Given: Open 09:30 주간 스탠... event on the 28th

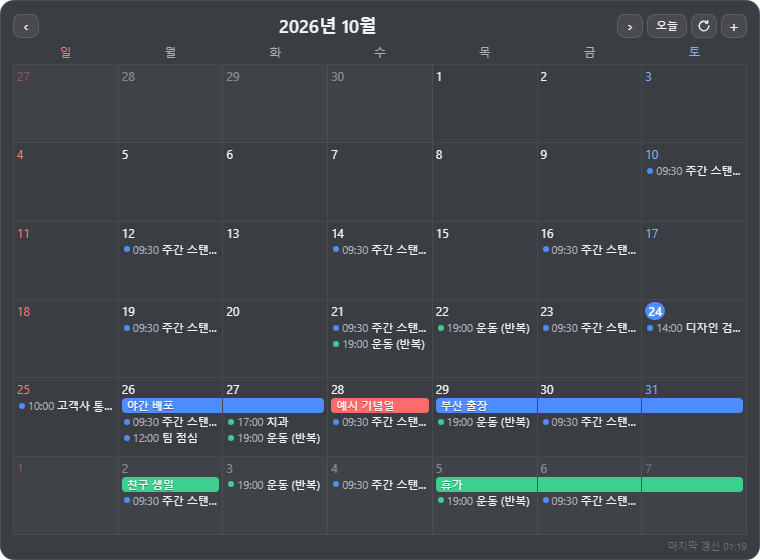Looking at the screenshot, I should pyautogui.click(x=380, y=422).
